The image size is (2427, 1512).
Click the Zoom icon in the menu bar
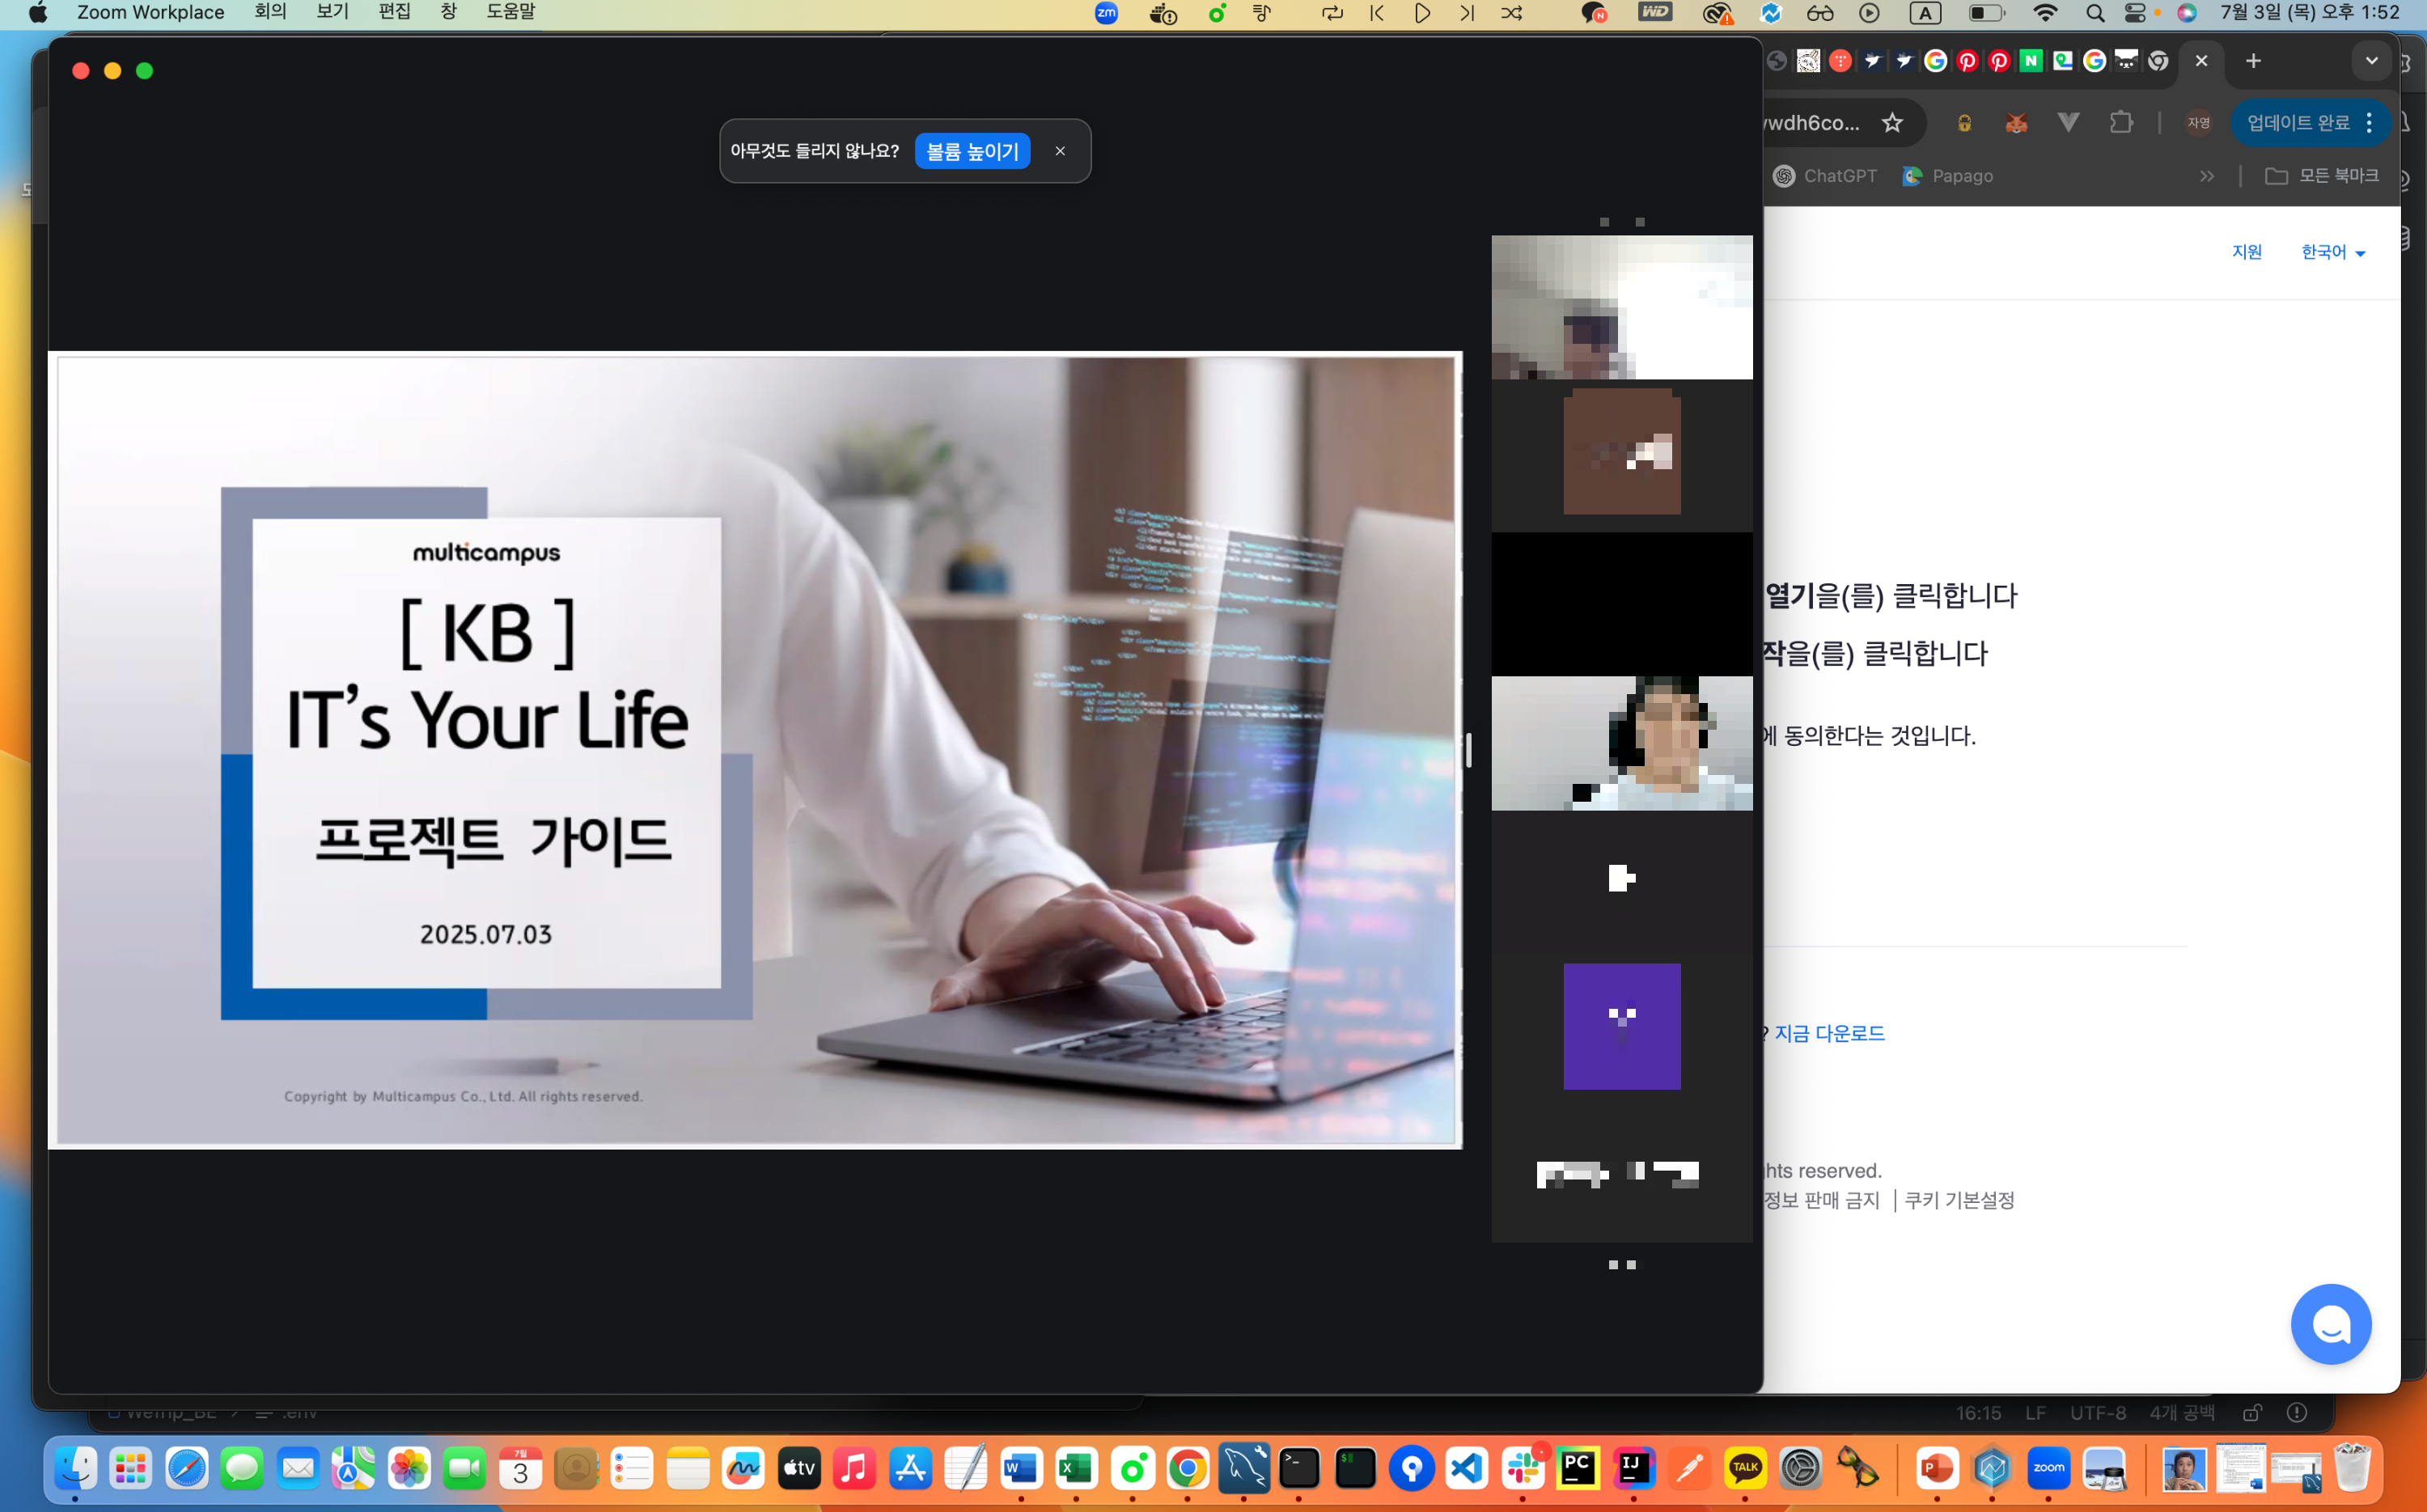click(1106, 13)
